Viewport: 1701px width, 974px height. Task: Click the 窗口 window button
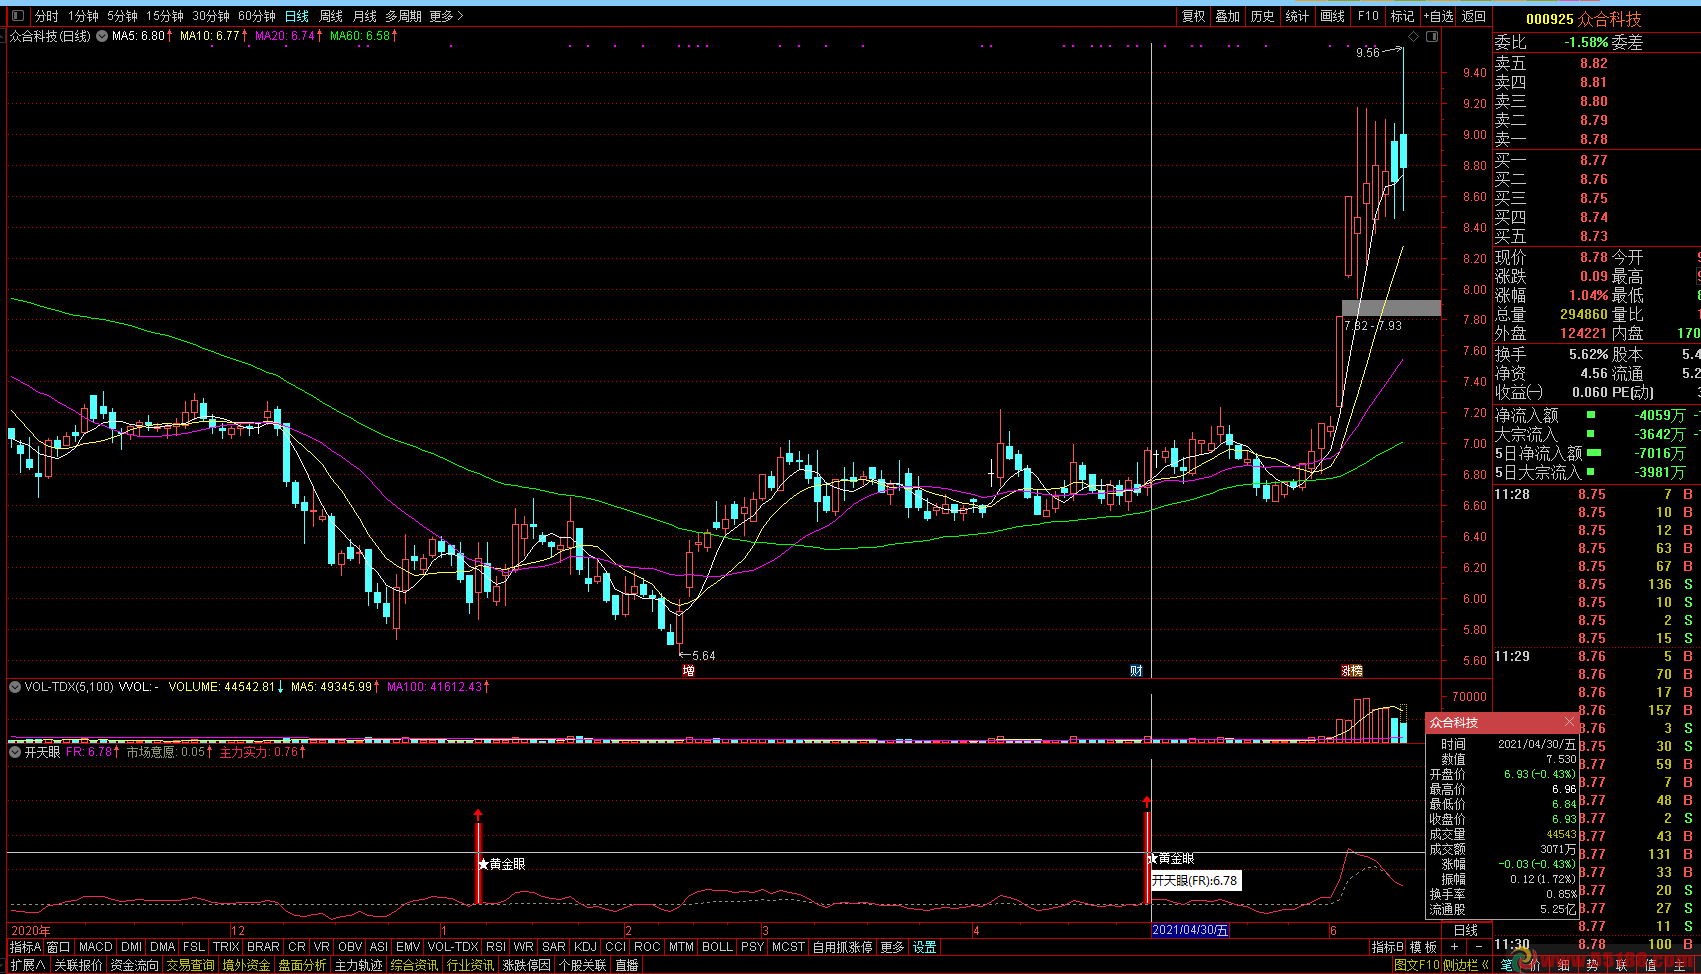(59, 947)
